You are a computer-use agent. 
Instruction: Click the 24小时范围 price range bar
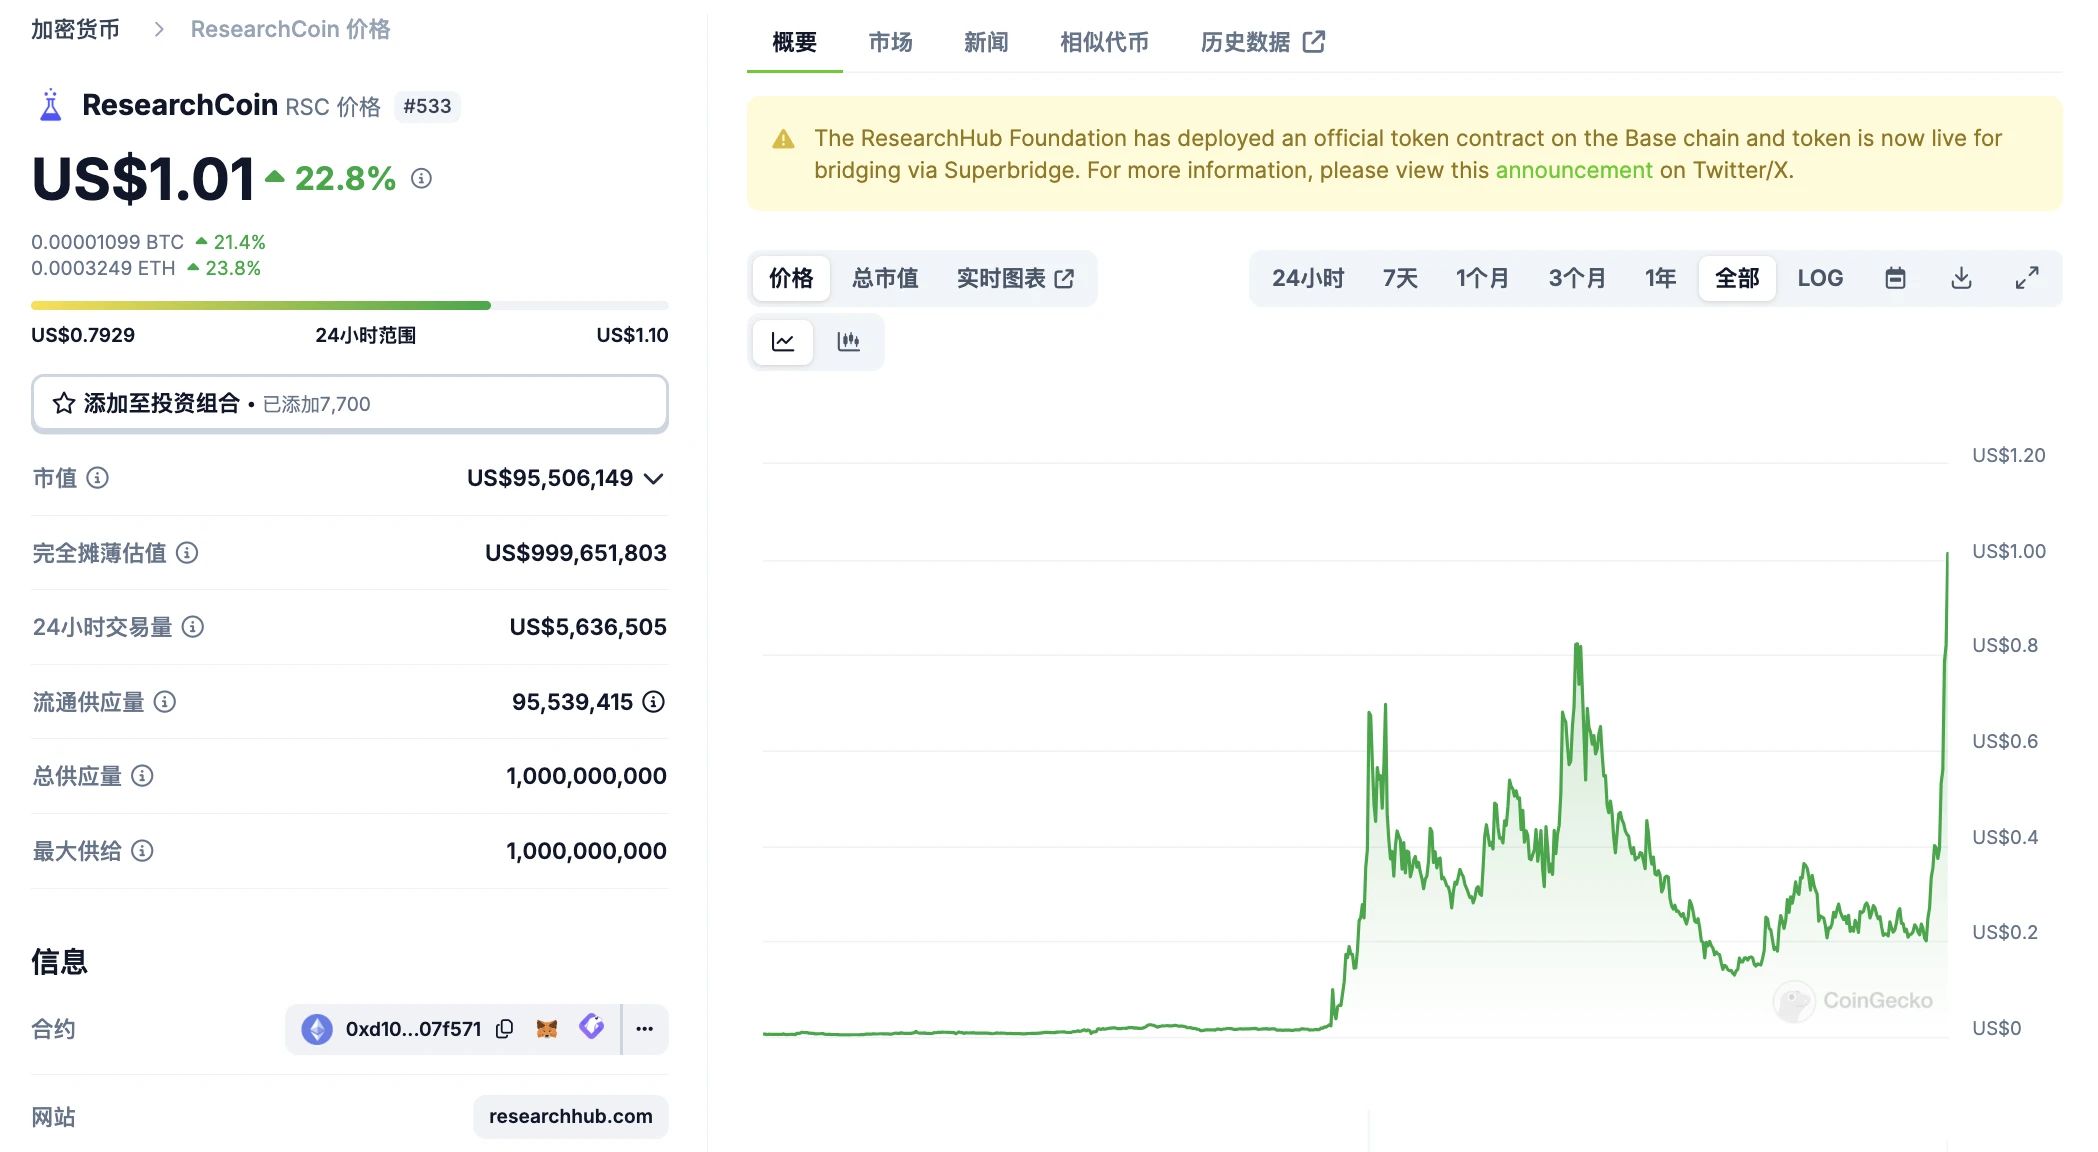[350, 305]
